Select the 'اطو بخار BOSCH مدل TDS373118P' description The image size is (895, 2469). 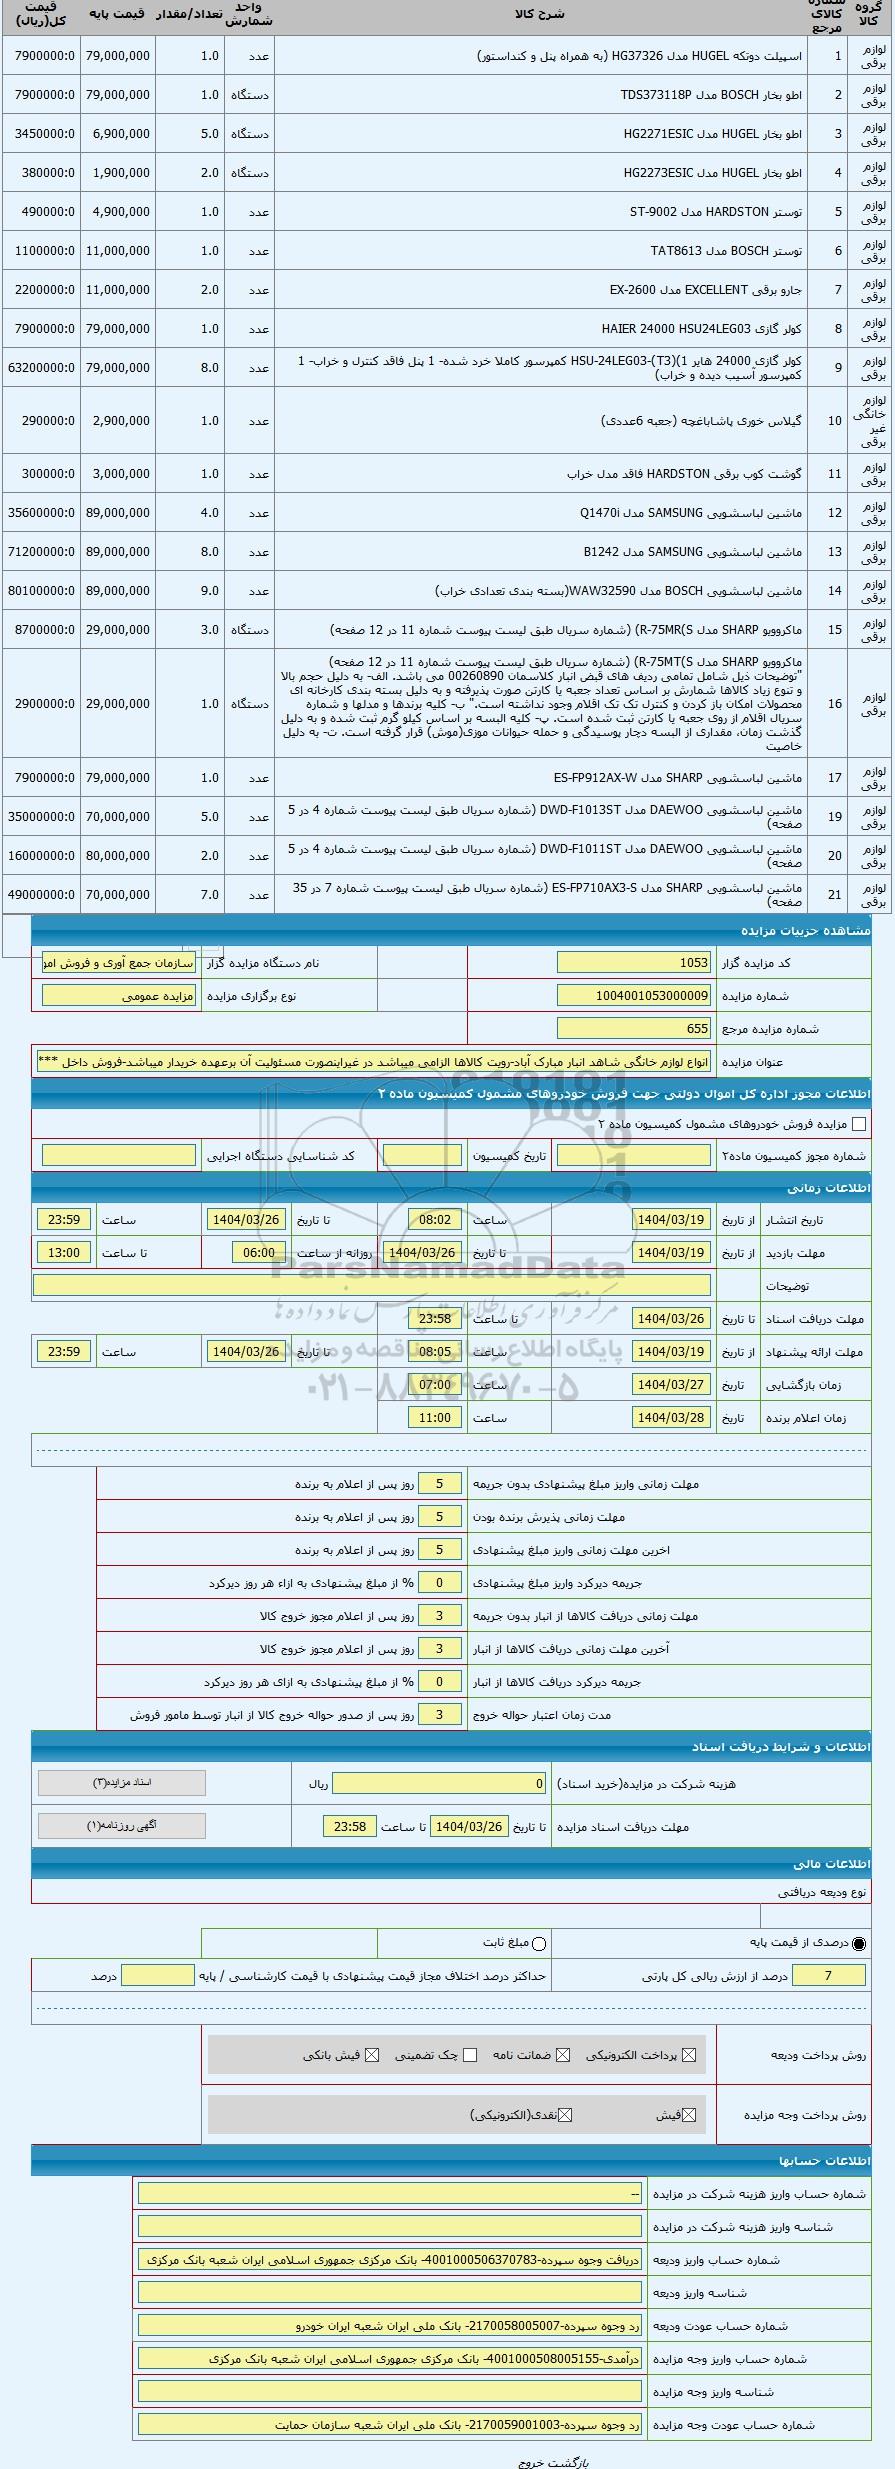[711, 95]
